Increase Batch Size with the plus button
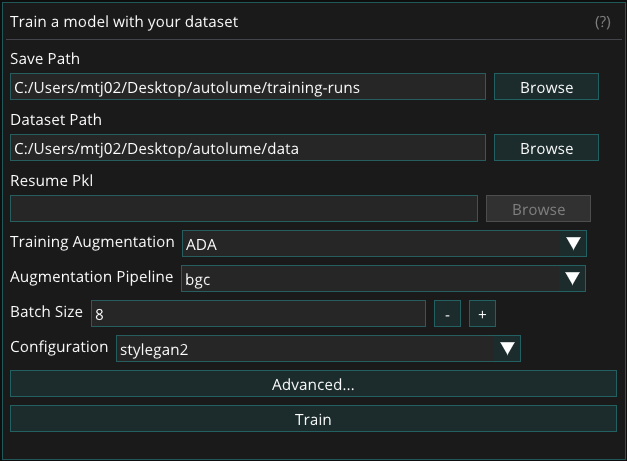Image resolution: width=627 pixels, height=461 pixels. tap(482, 314)
